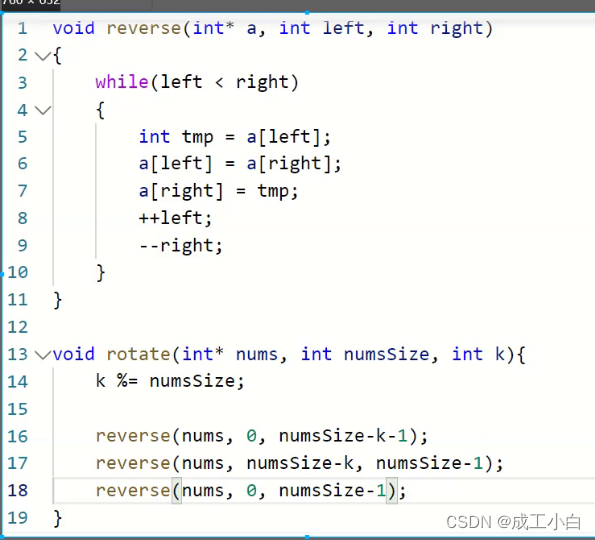The image size is (595, 540).
Task: Click 'numsSize-k' argument on line 17
Action: tap(300, 463)
